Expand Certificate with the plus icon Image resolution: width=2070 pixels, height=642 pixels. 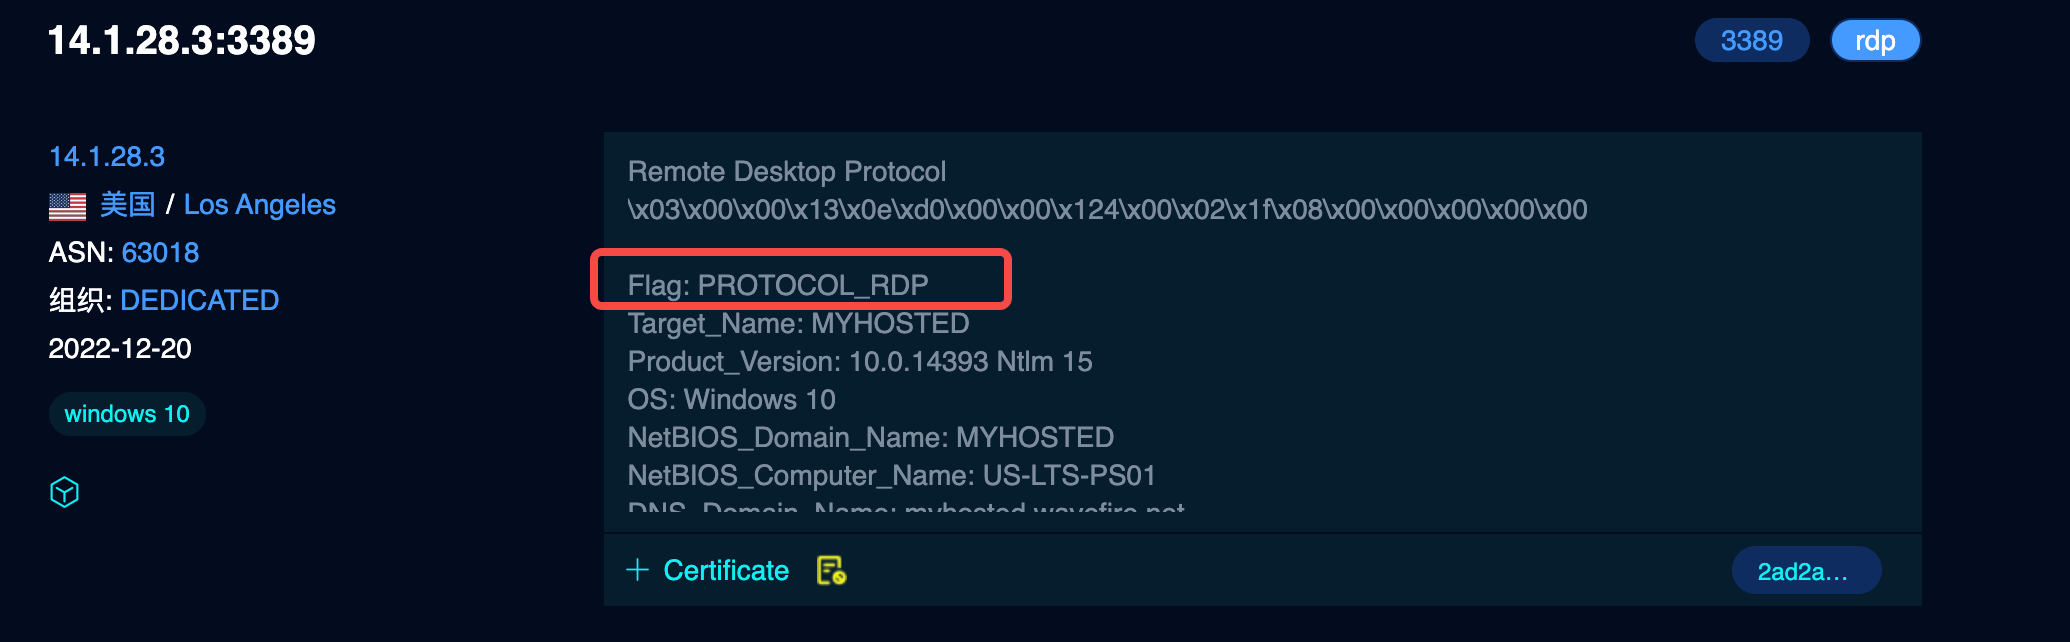click(x=637, y=570)
